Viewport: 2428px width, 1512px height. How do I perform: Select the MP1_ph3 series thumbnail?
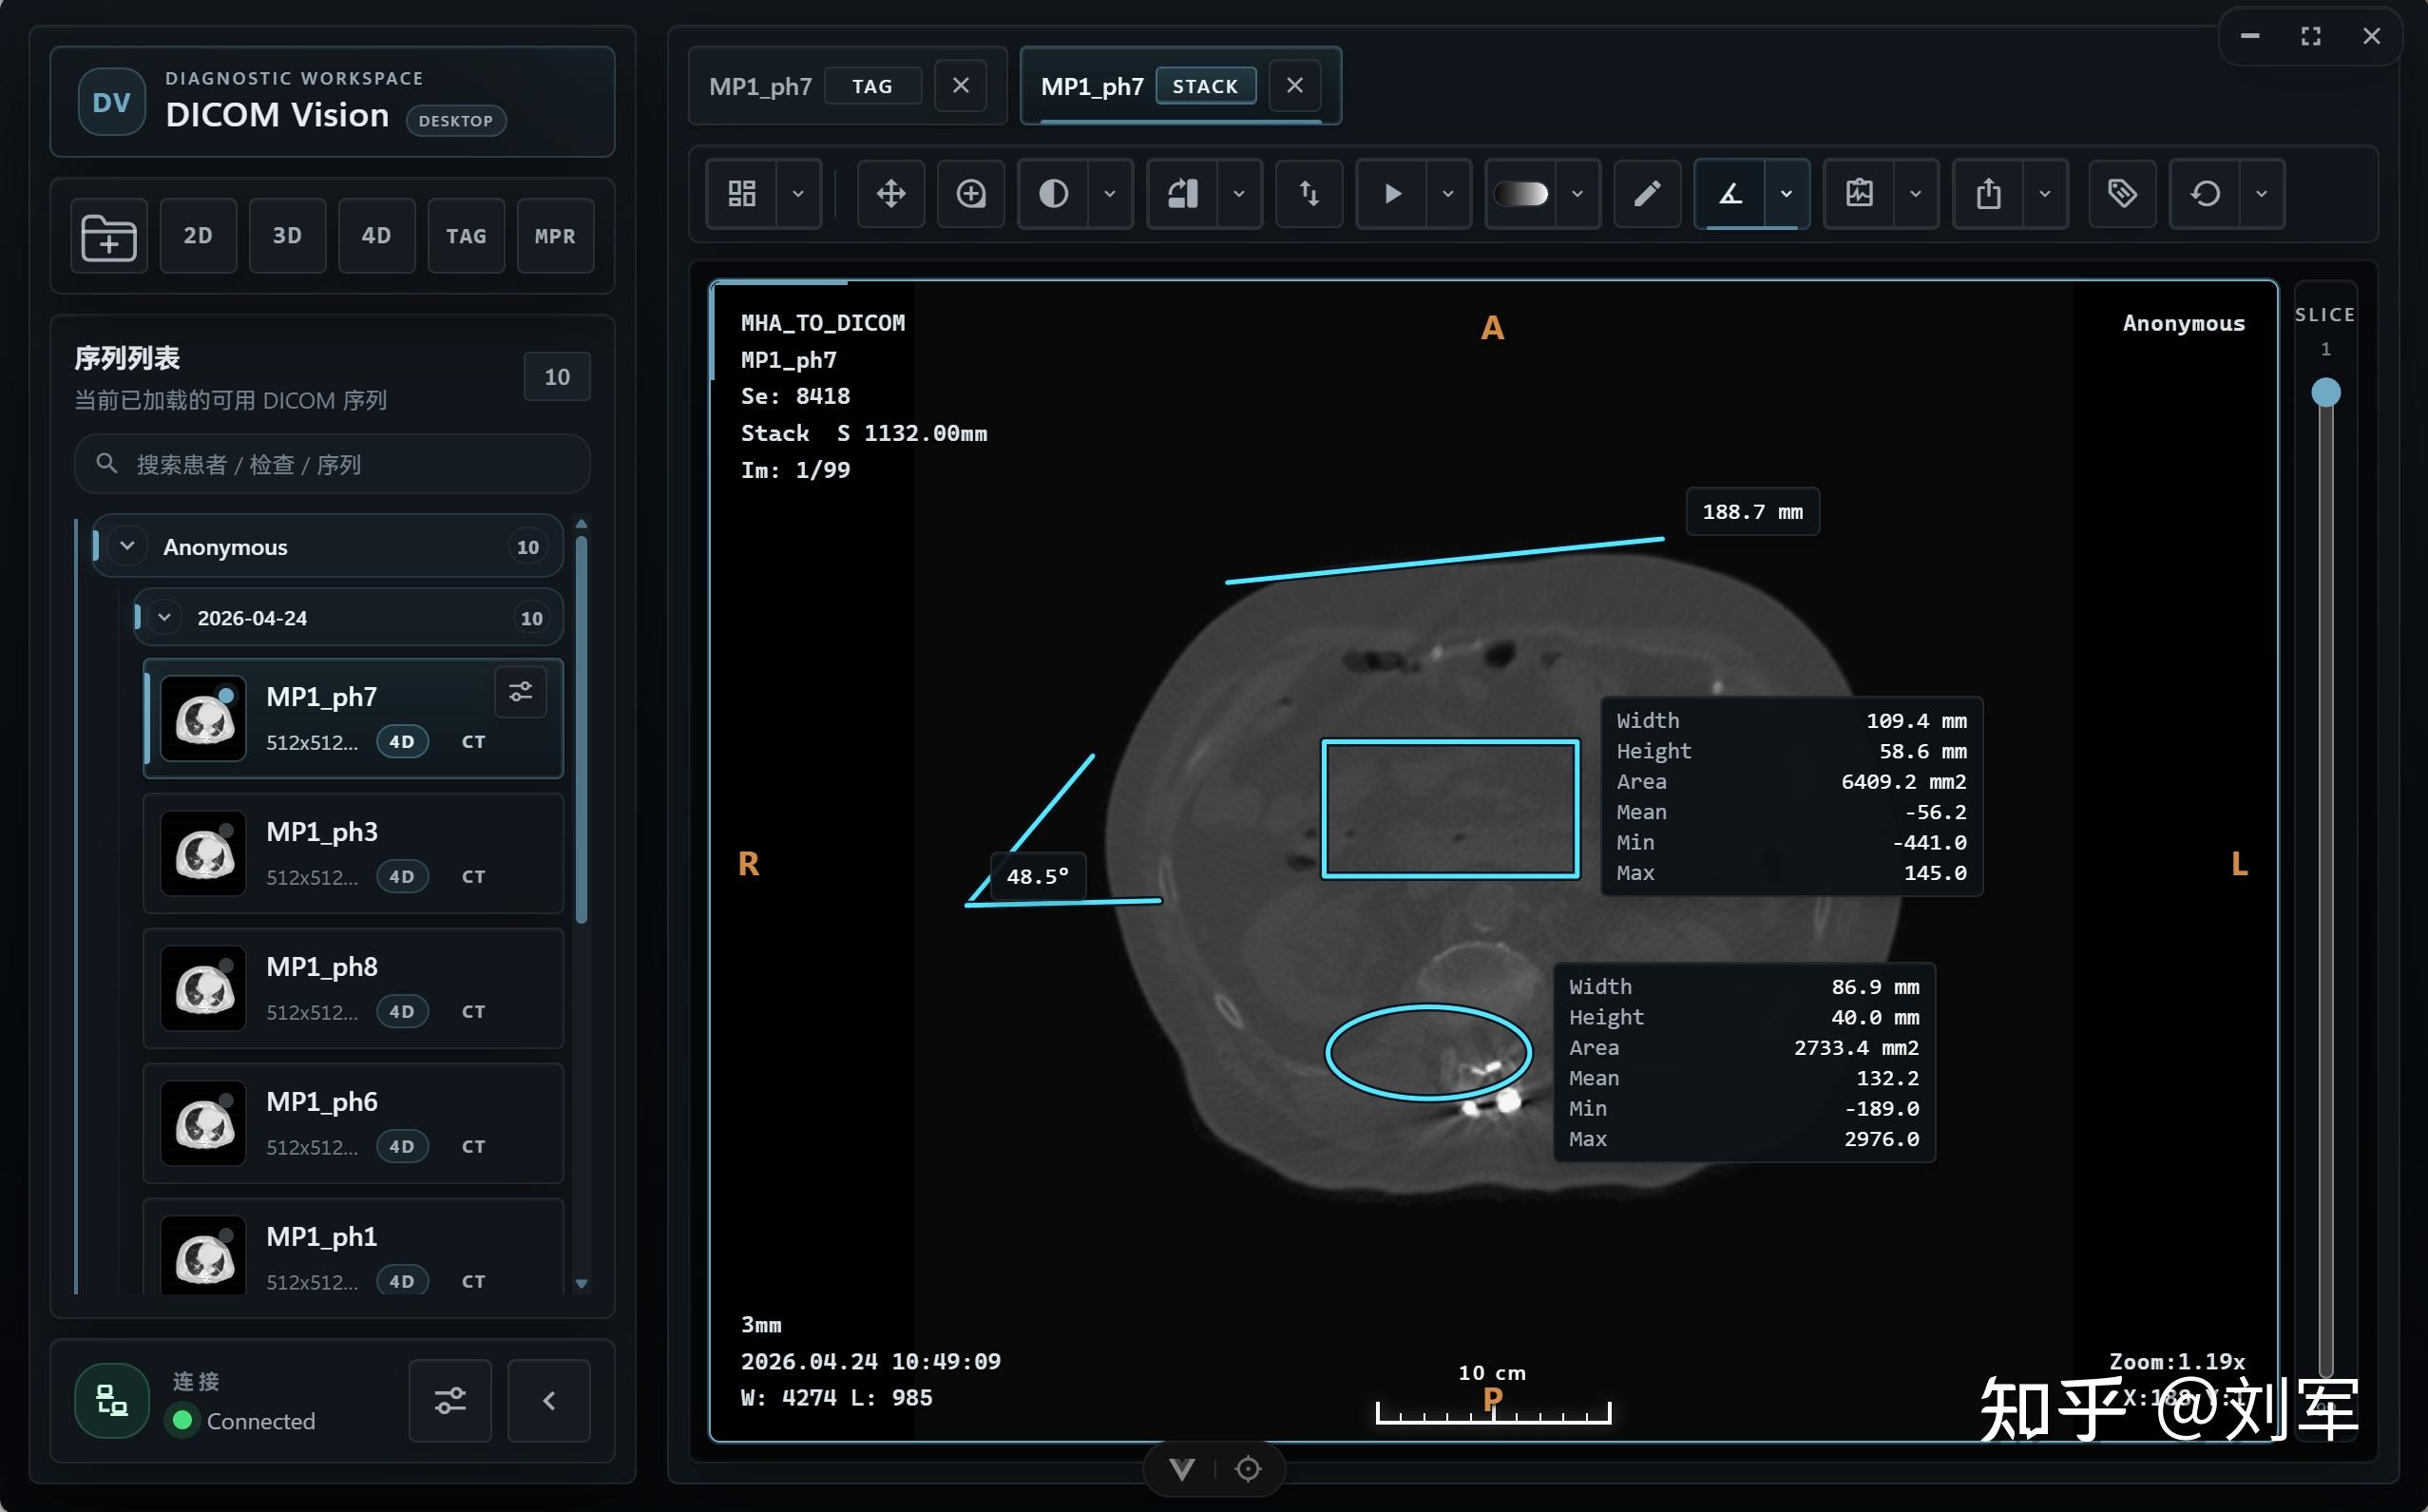click(x=203, y=854)
